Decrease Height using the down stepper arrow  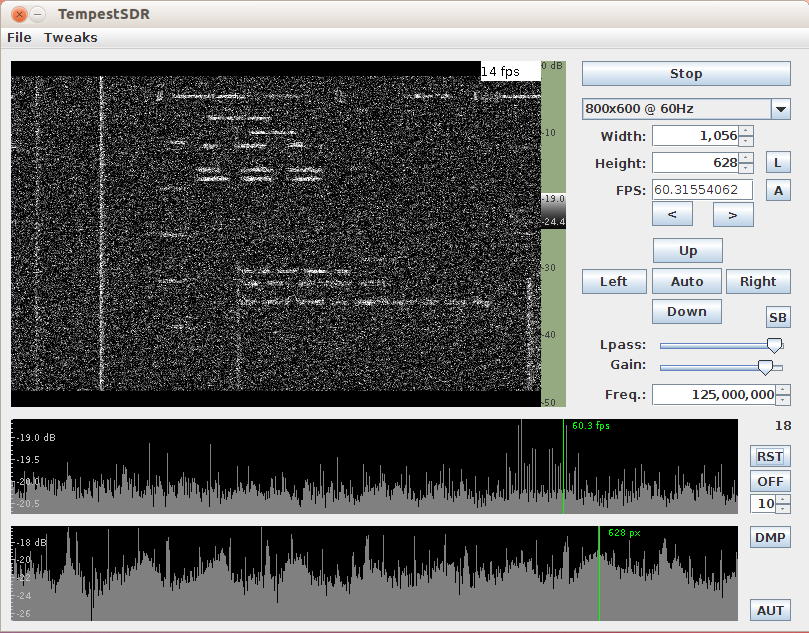pos(745,168)
